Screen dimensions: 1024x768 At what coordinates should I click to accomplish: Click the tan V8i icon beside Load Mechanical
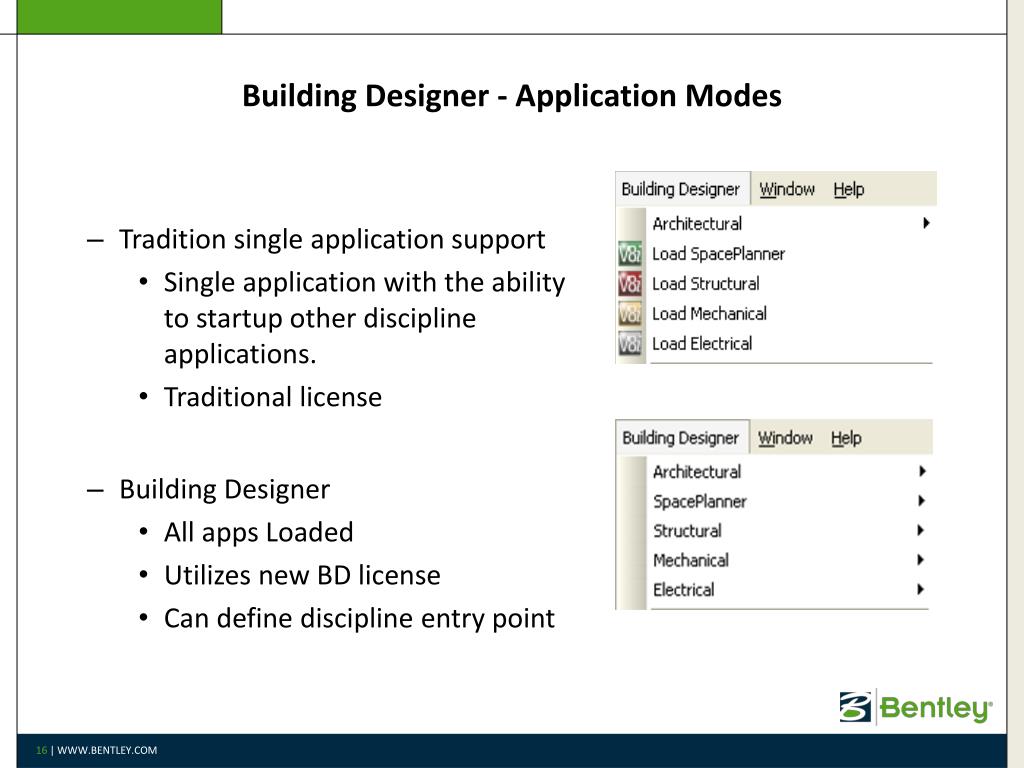(630, 313)
